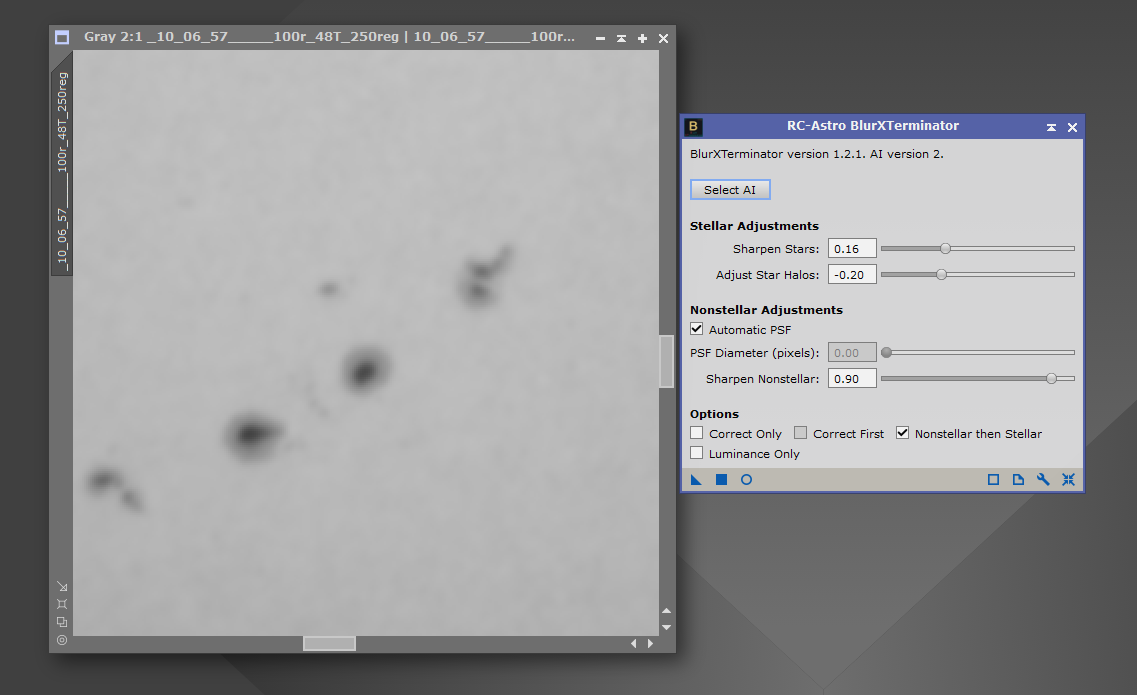The height and width of the screenshot is (695, 1137).
Task: Click the empty square icon in BlurXTerminator footer
Action: [993, 480]
